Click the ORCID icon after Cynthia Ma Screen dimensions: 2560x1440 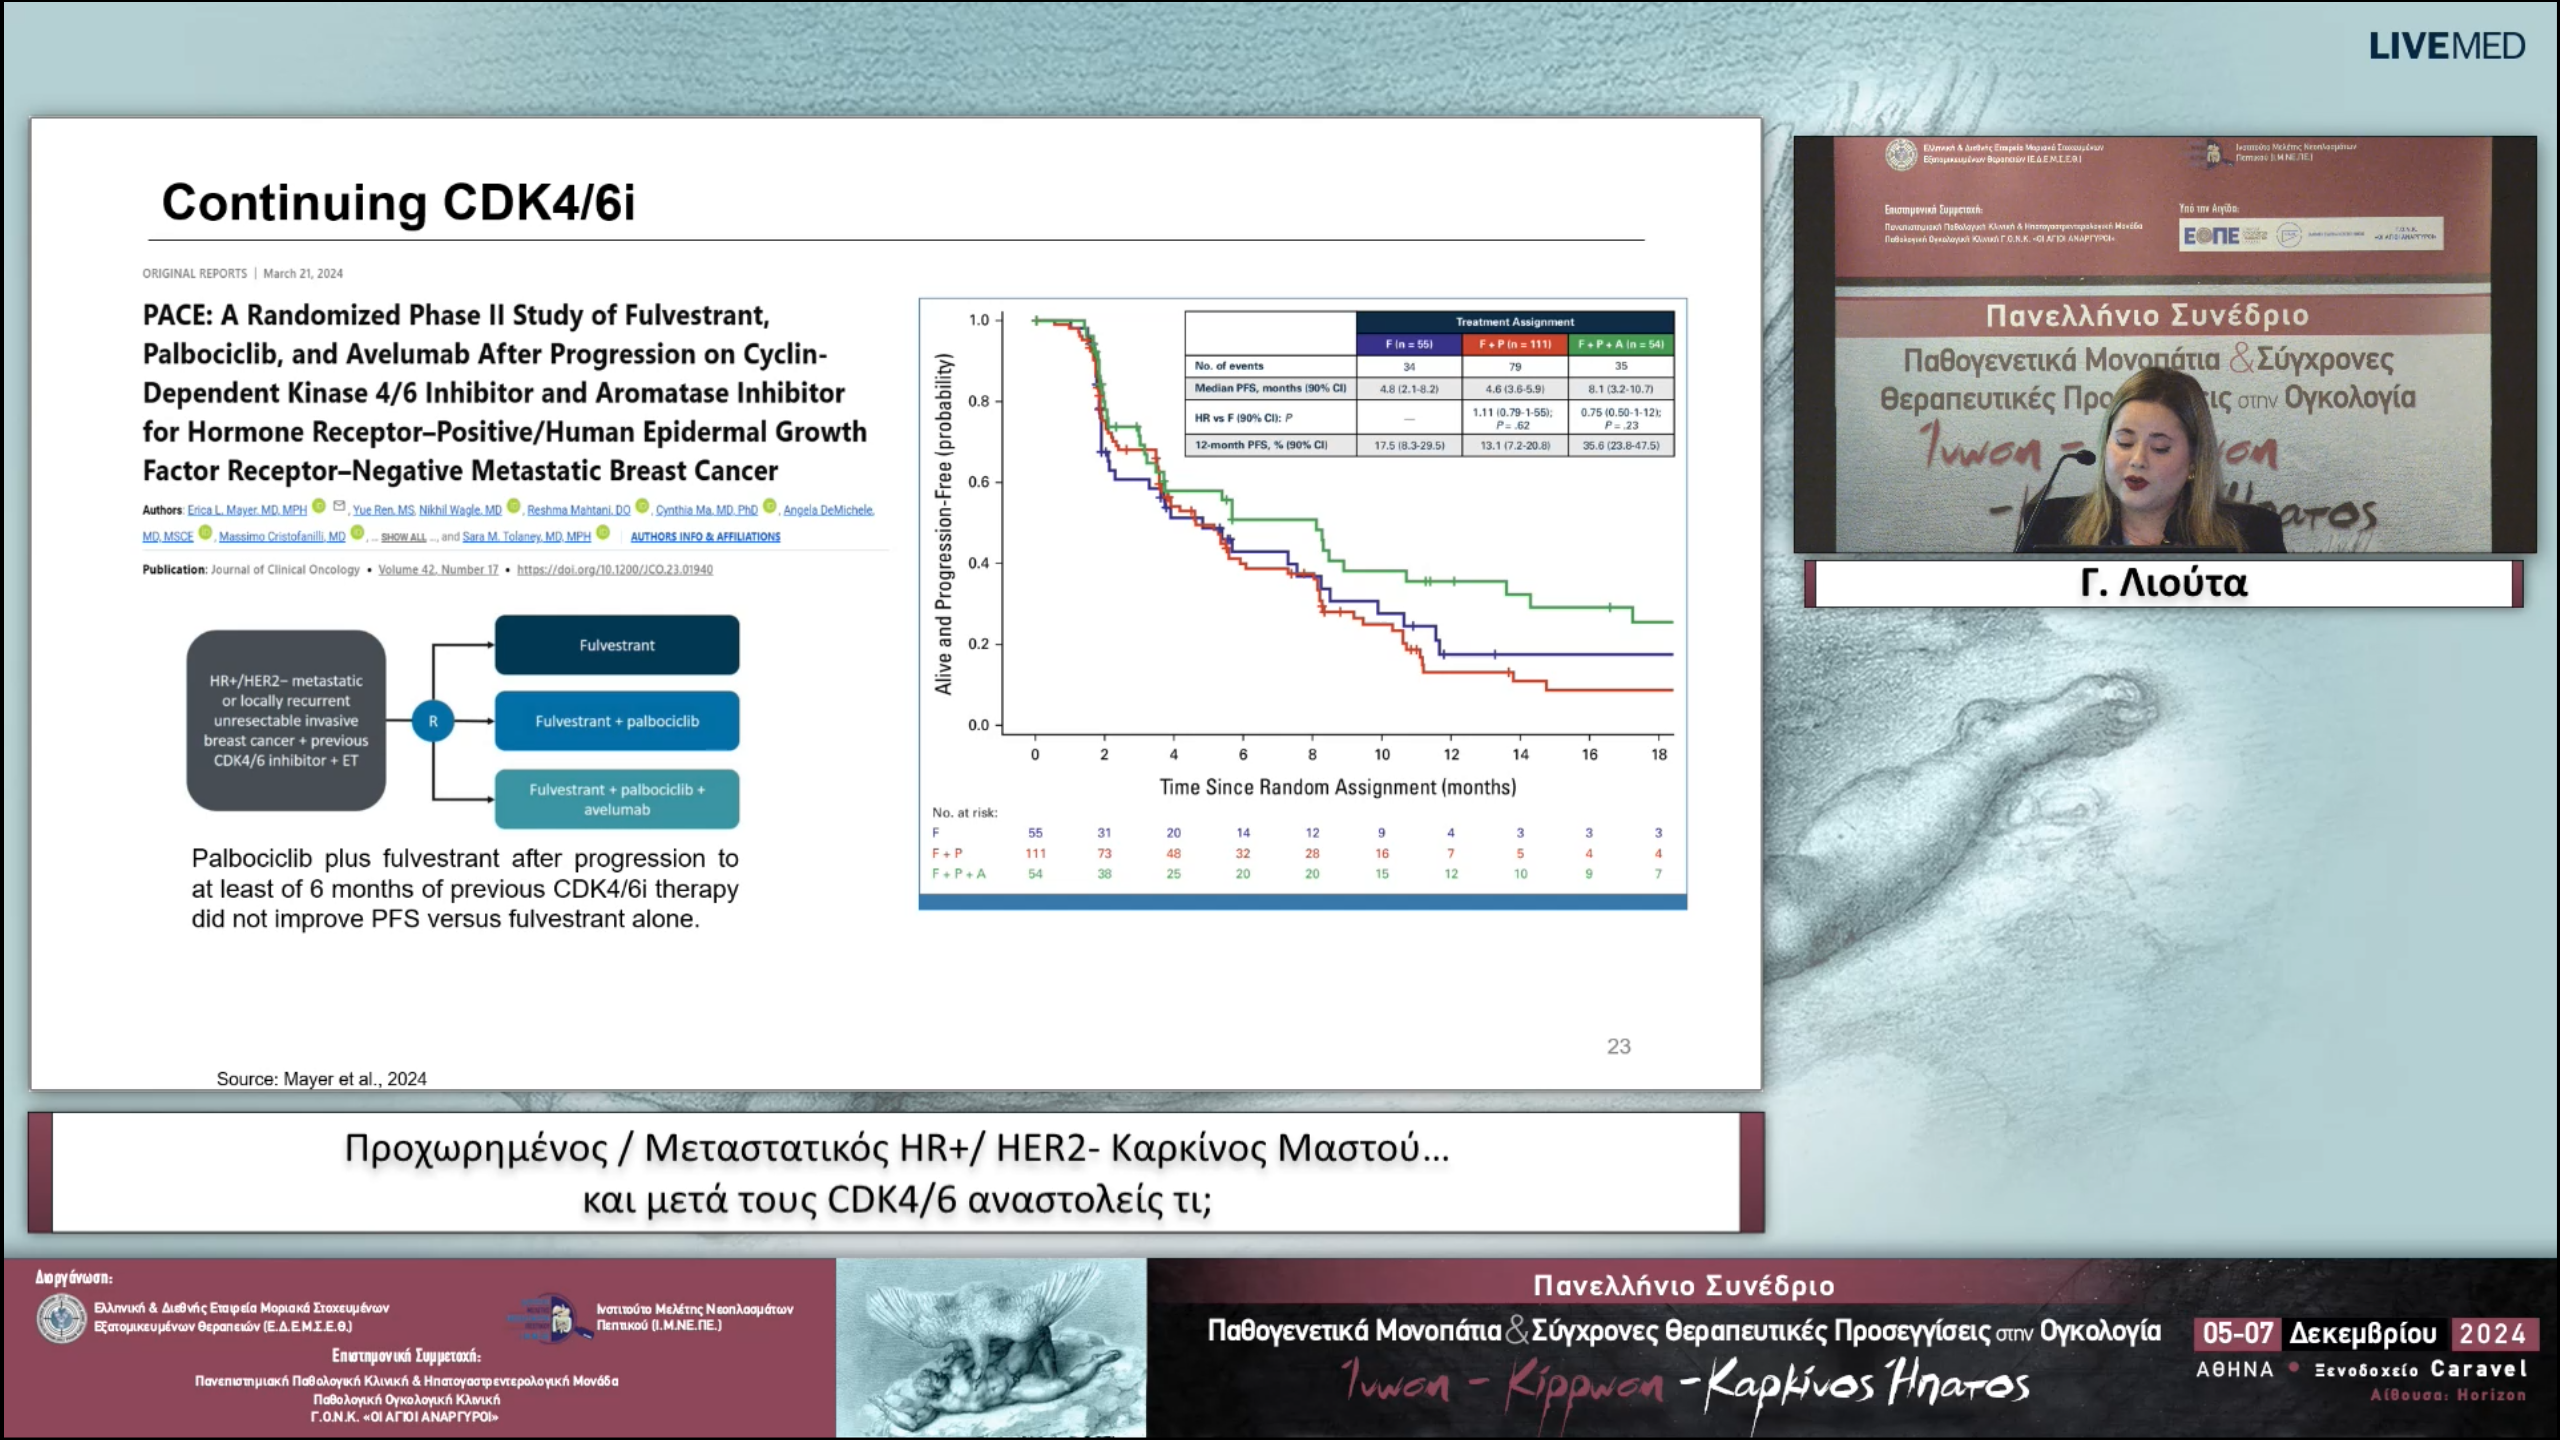770,506
